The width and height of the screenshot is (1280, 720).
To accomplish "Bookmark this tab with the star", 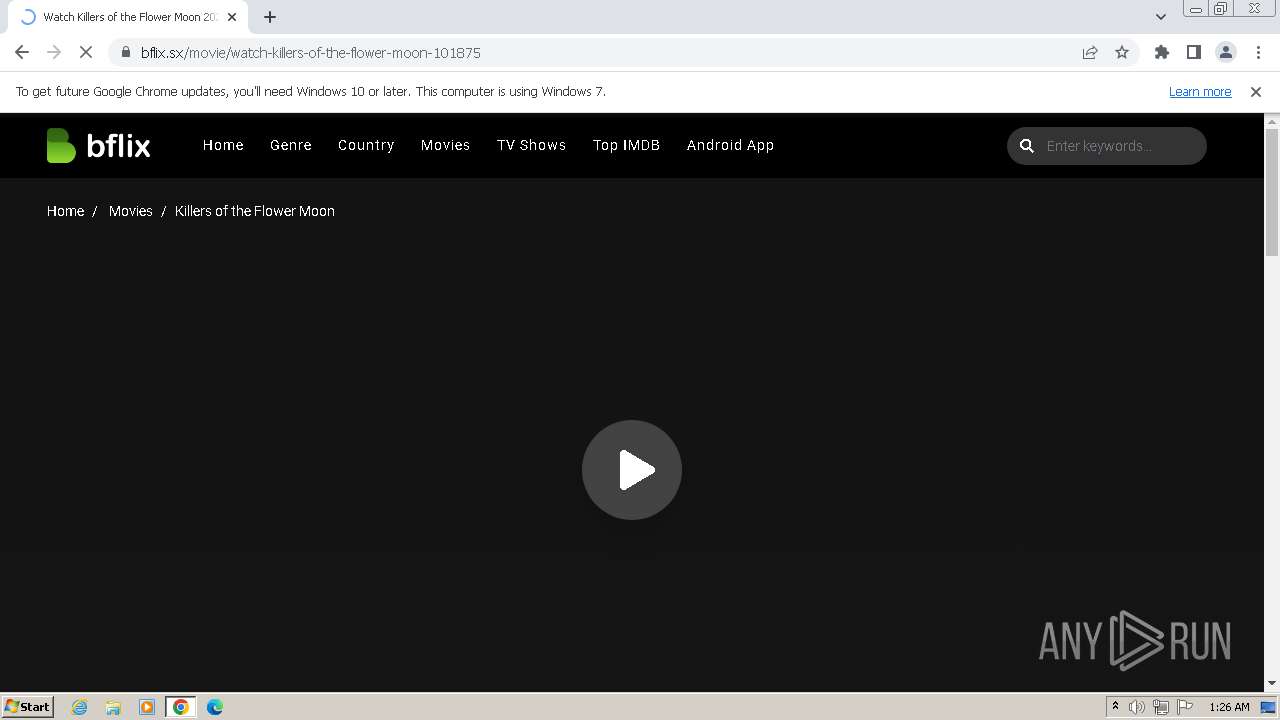I will 1122,52.
